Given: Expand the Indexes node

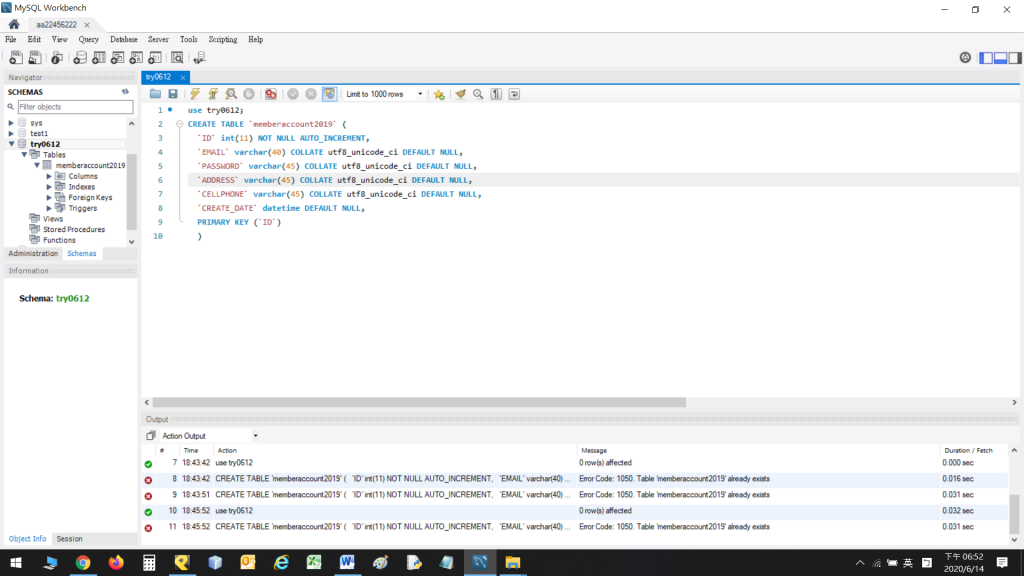Looking at the screenshot, I should [49, 187].
